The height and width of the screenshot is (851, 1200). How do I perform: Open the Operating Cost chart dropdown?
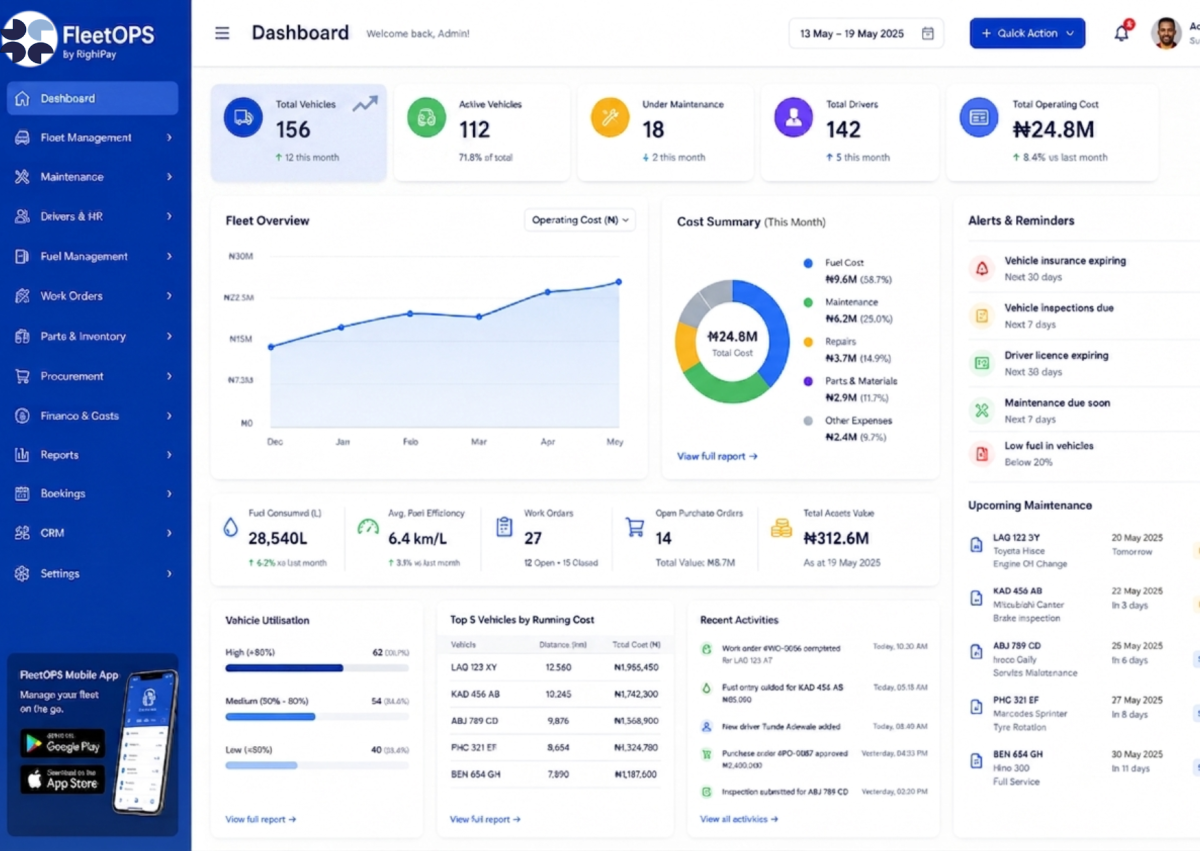[581, 220]
